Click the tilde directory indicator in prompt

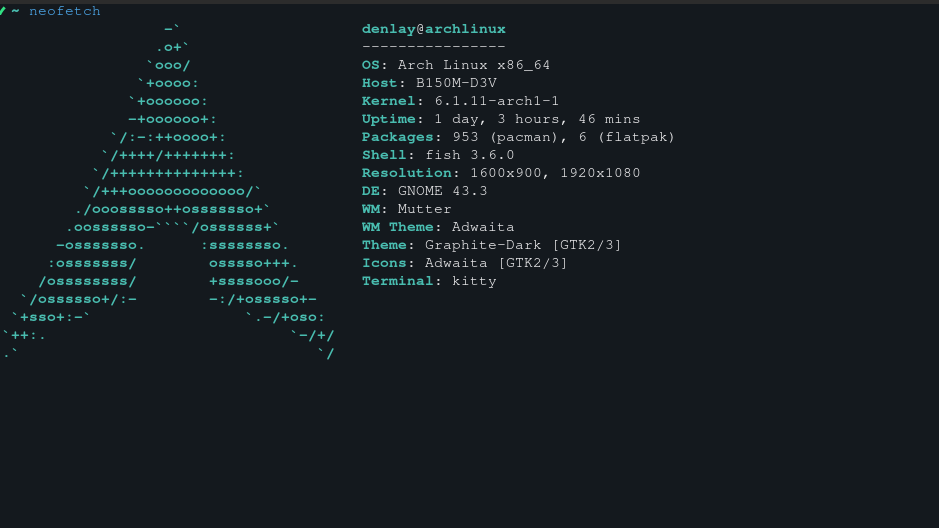(16, 11)
